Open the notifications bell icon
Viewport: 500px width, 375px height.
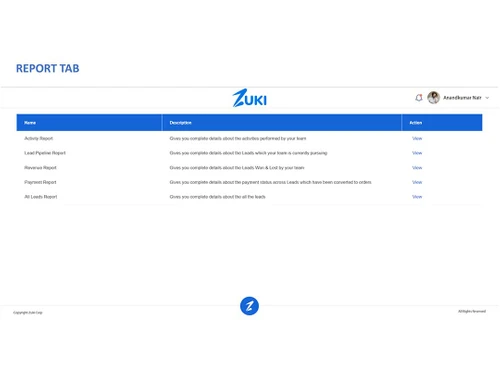tap(419, 98)
